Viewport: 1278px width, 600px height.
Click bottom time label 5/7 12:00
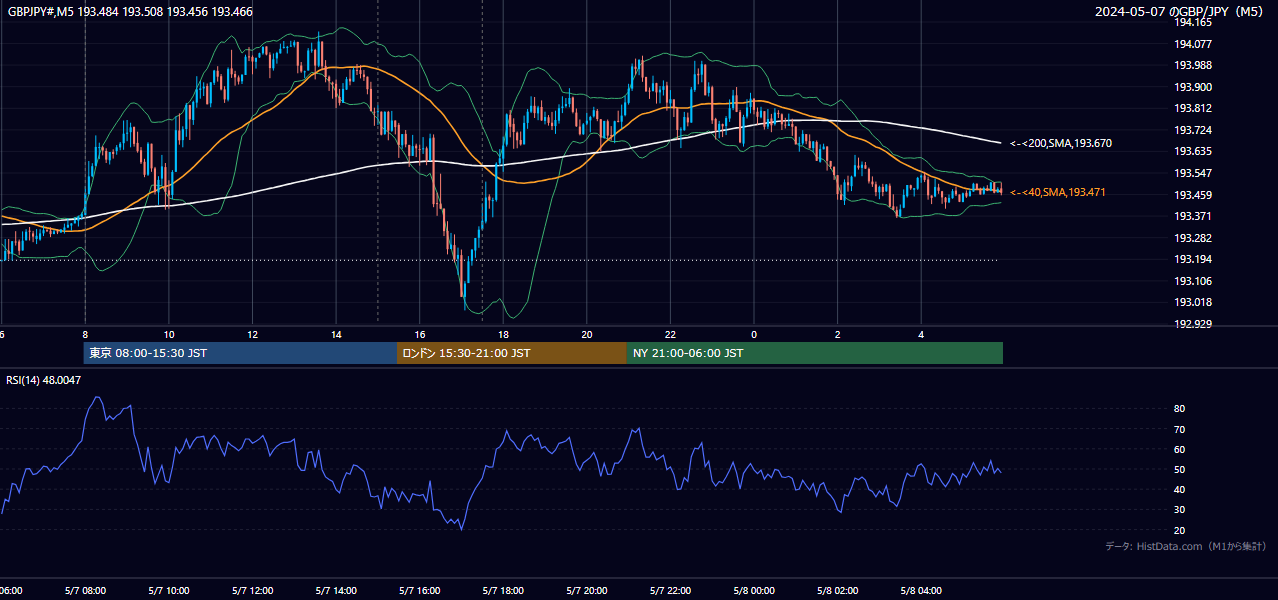(251, 591)
